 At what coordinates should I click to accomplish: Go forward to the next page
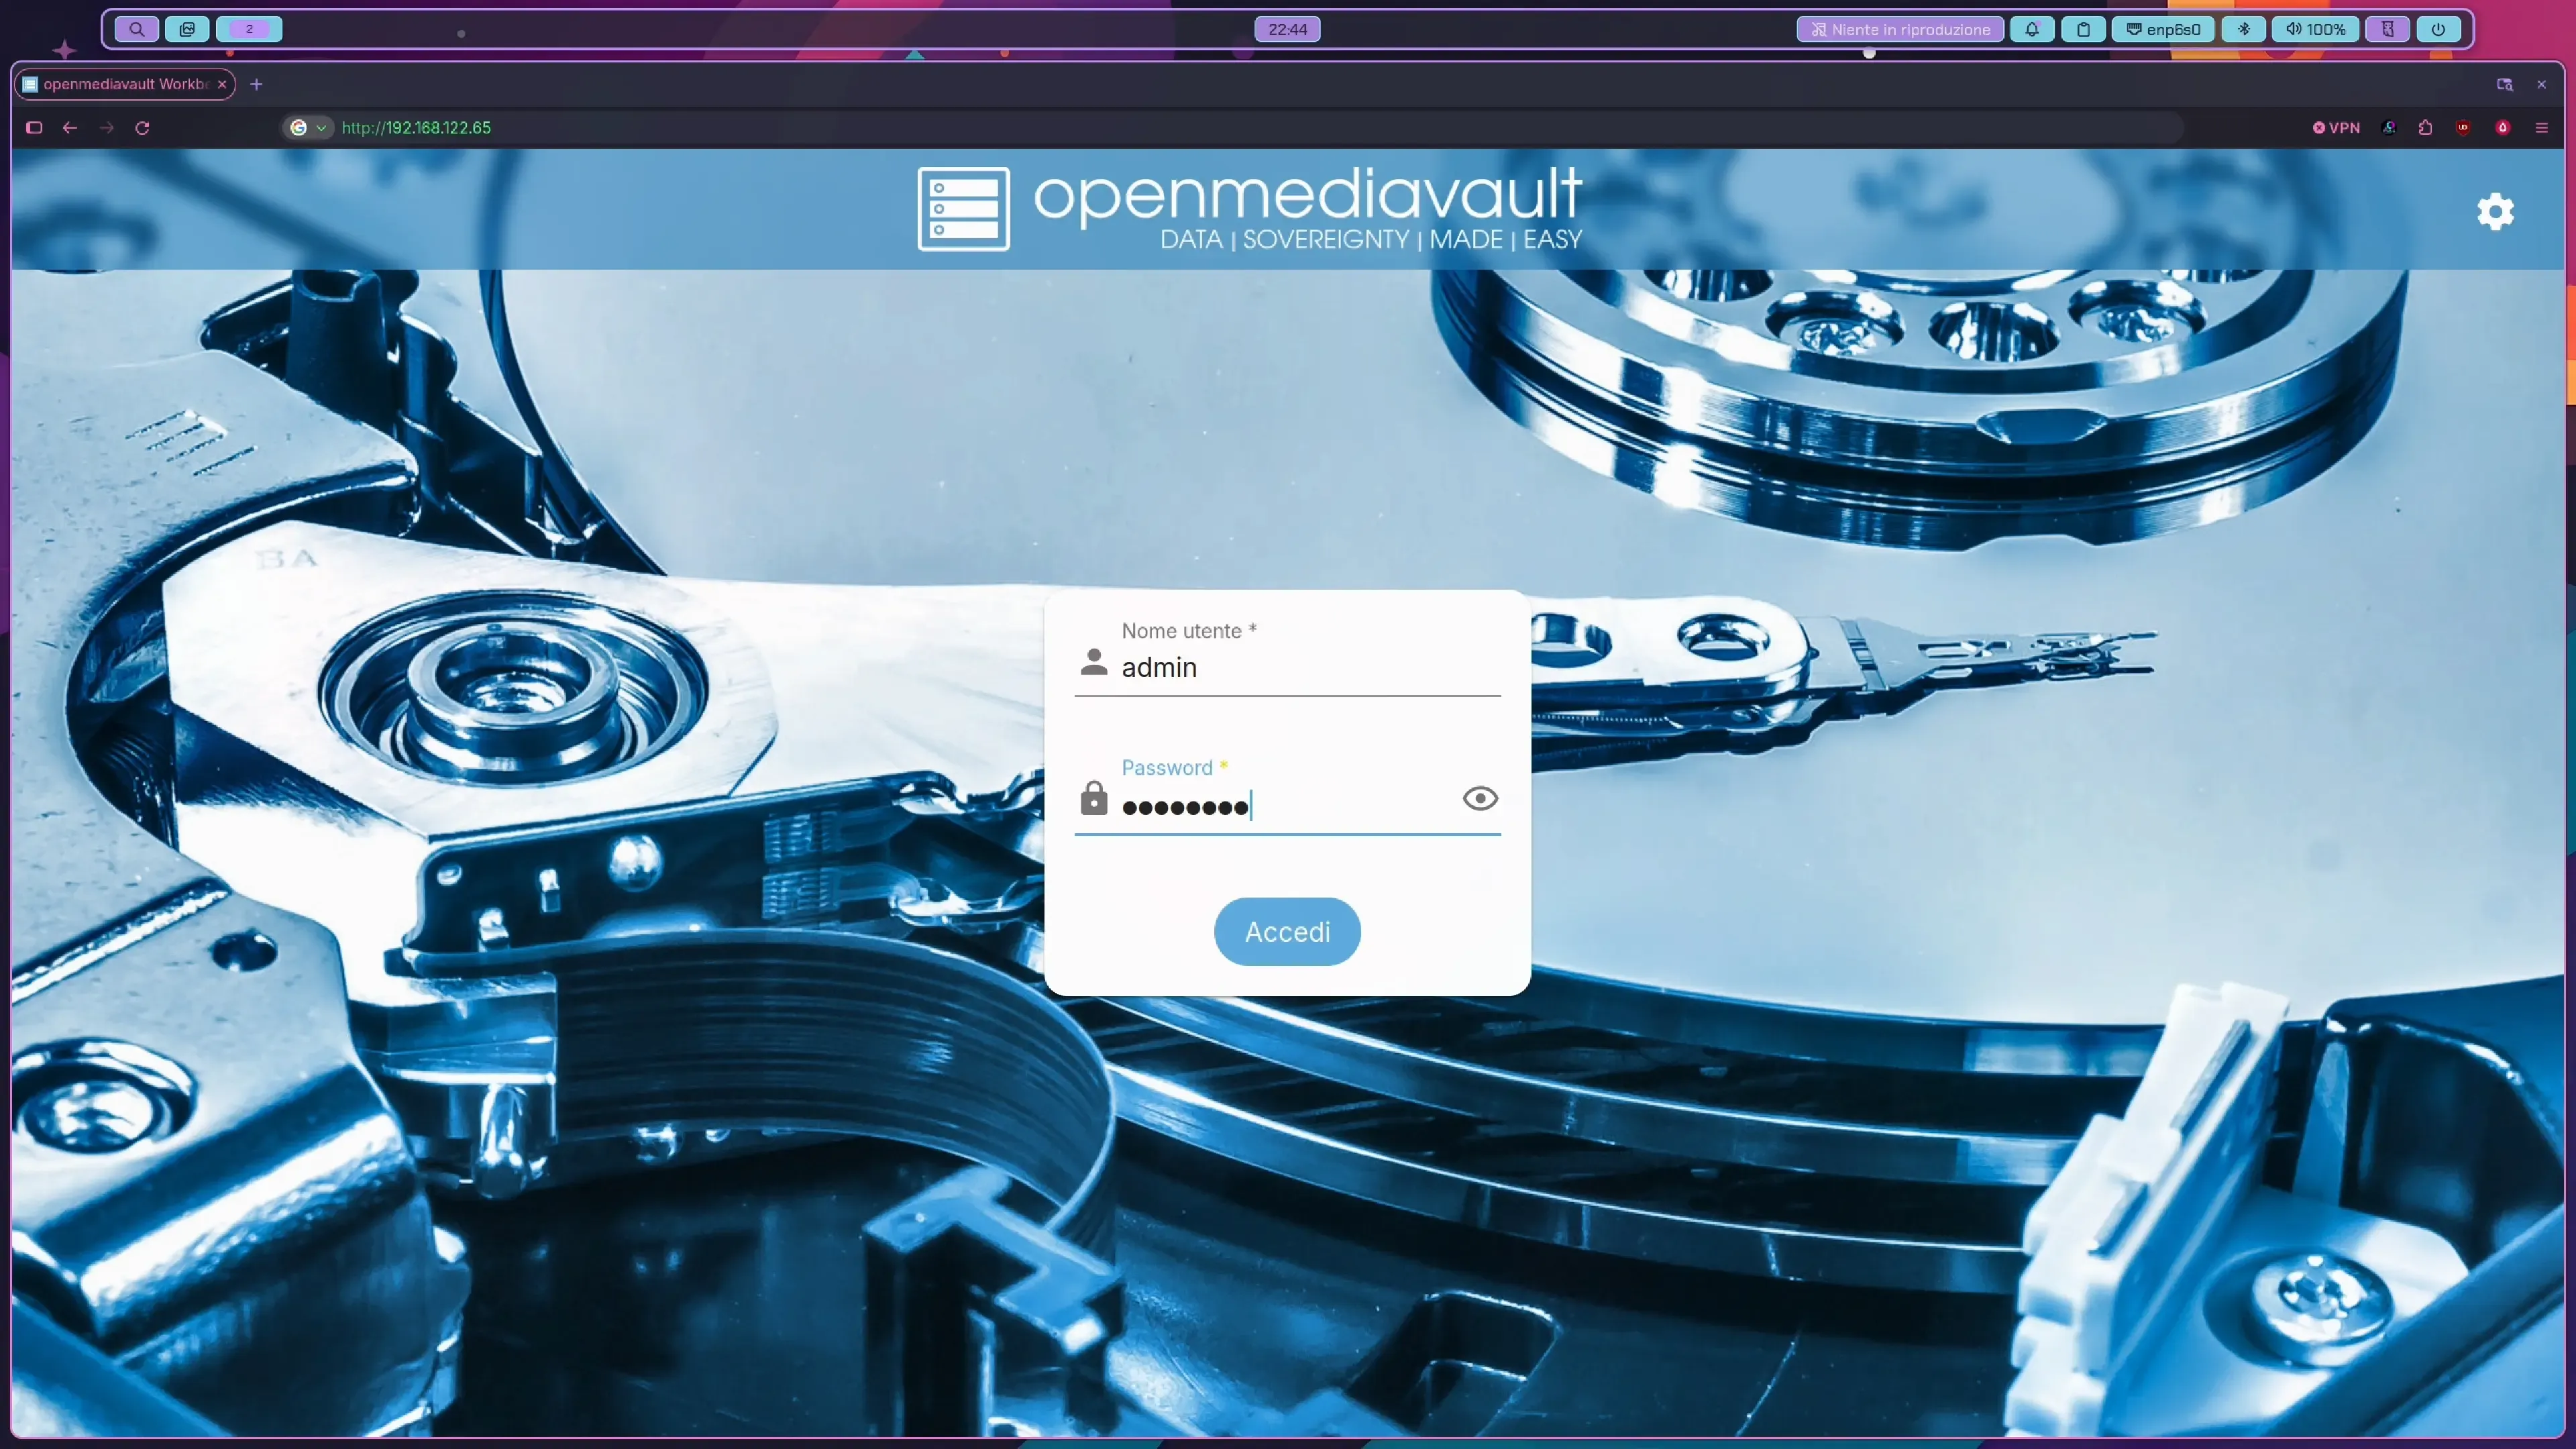click(107, 127)
